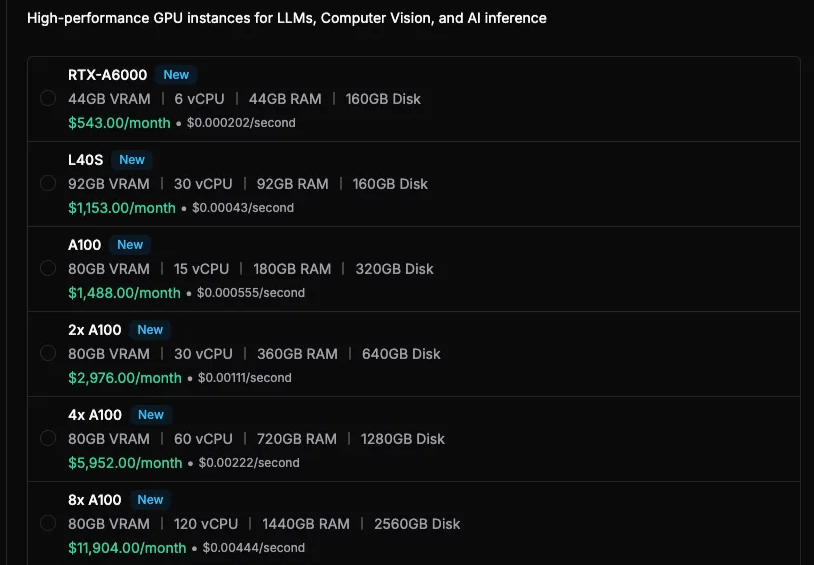Screen dimensions: 814x565
Task: Click the 2x A100 title
Action: coord(94,330)
